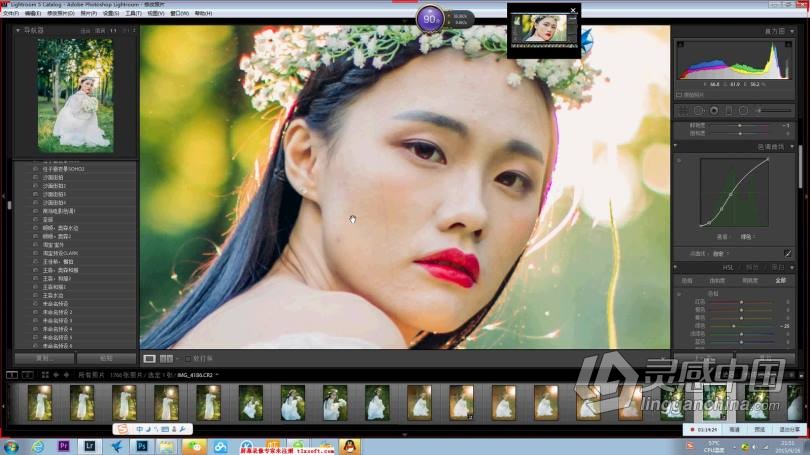
Task: Close the floating preview thumbnail window
Action: pos(573,10)
